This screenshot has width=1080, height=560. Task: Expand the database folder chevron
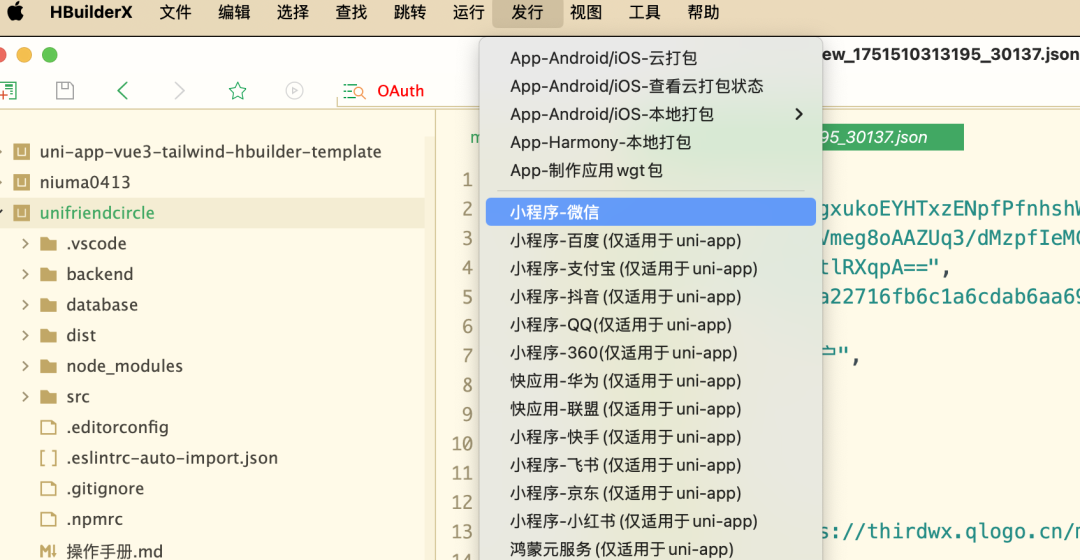click(25, 304)
